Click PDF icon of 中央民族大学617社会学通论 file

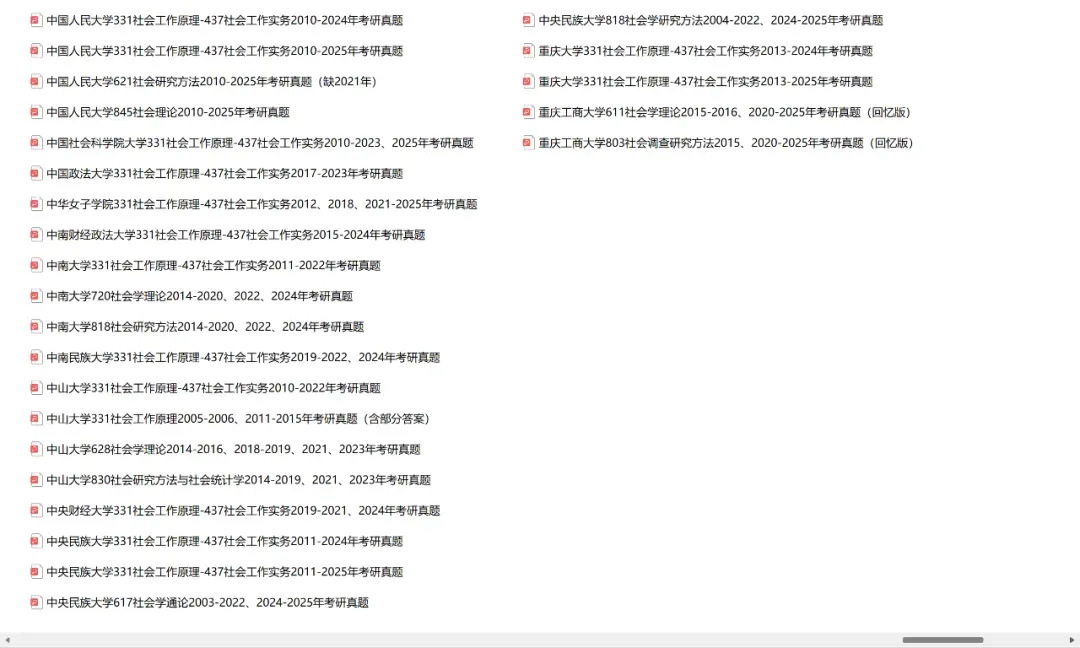click(x=36, y=603)
